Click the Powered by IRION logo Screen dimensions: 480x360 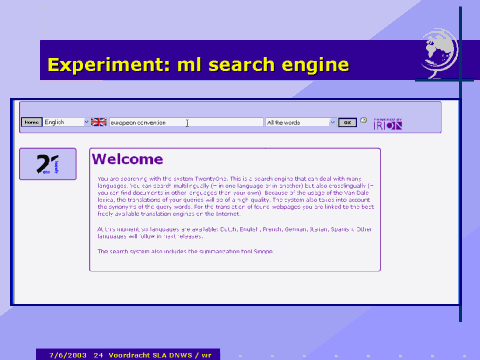[x=388, y=124]
